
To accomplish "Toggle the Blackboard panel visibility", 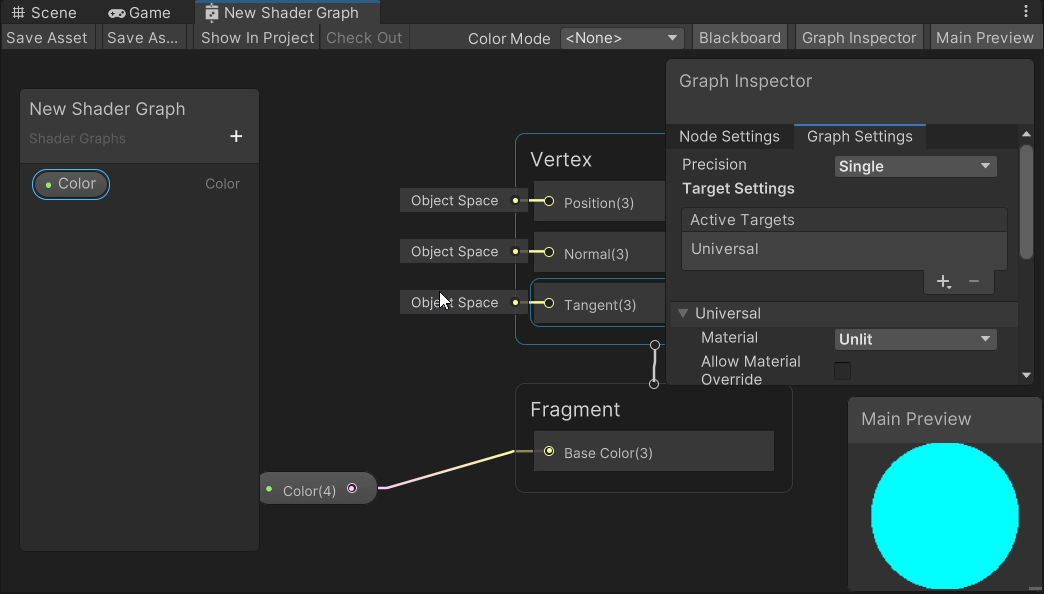I will (x=740, y=38).
